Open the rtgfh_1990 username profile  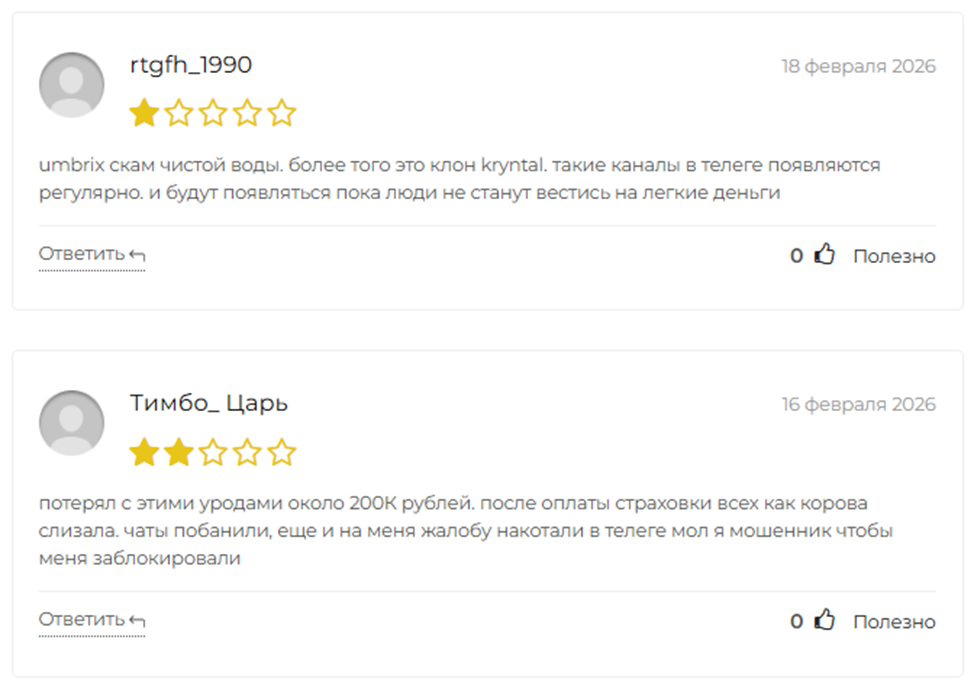[191, 65]
